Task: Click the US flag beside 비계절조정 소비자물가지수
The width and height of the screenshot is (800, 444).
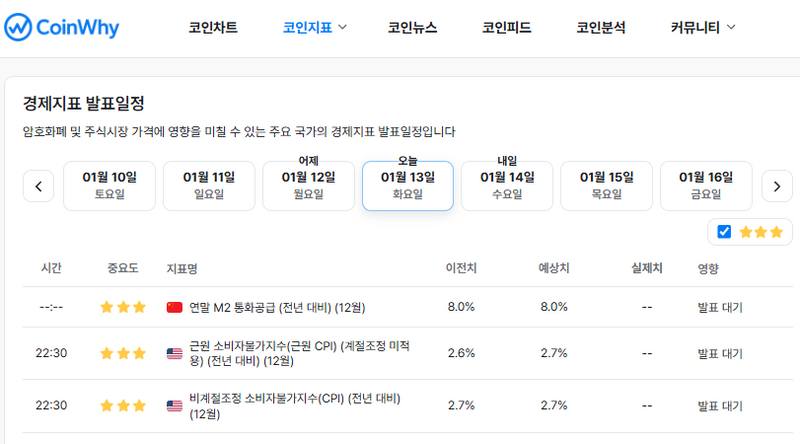Action: (174, 406)
